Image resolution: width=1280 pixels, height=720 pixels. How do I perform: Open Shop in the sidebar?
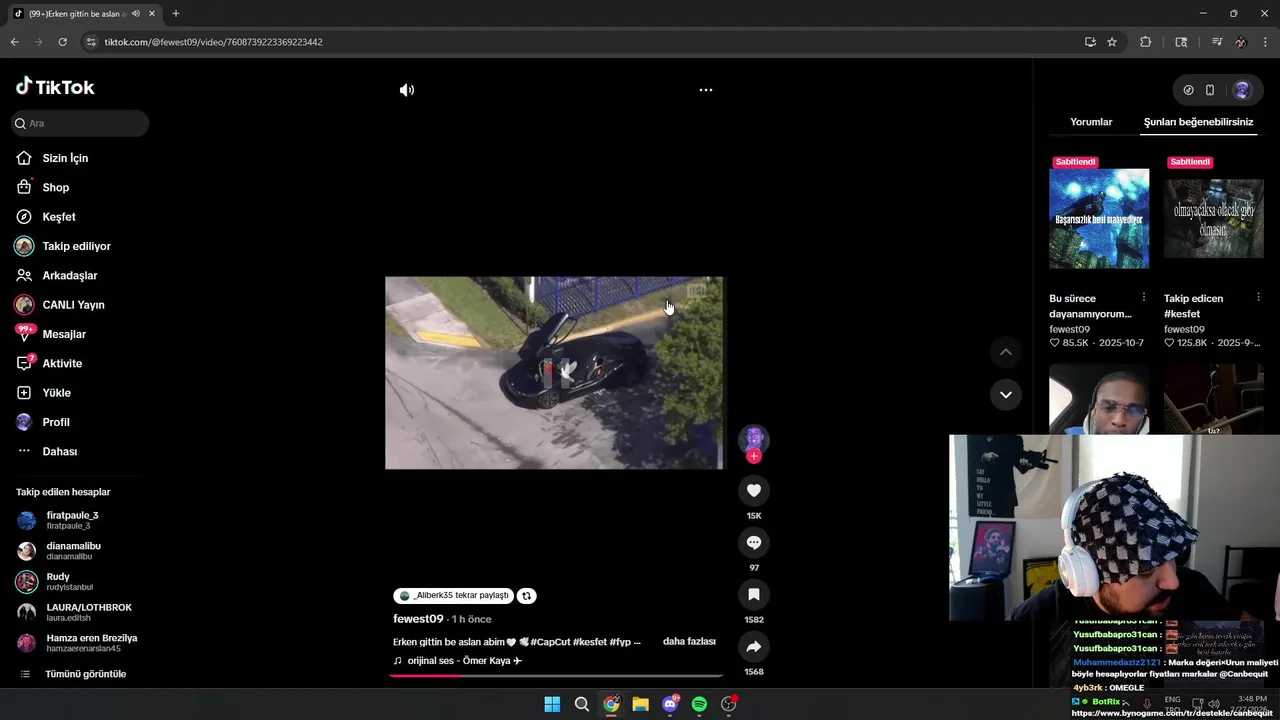[x=56, y=187]
